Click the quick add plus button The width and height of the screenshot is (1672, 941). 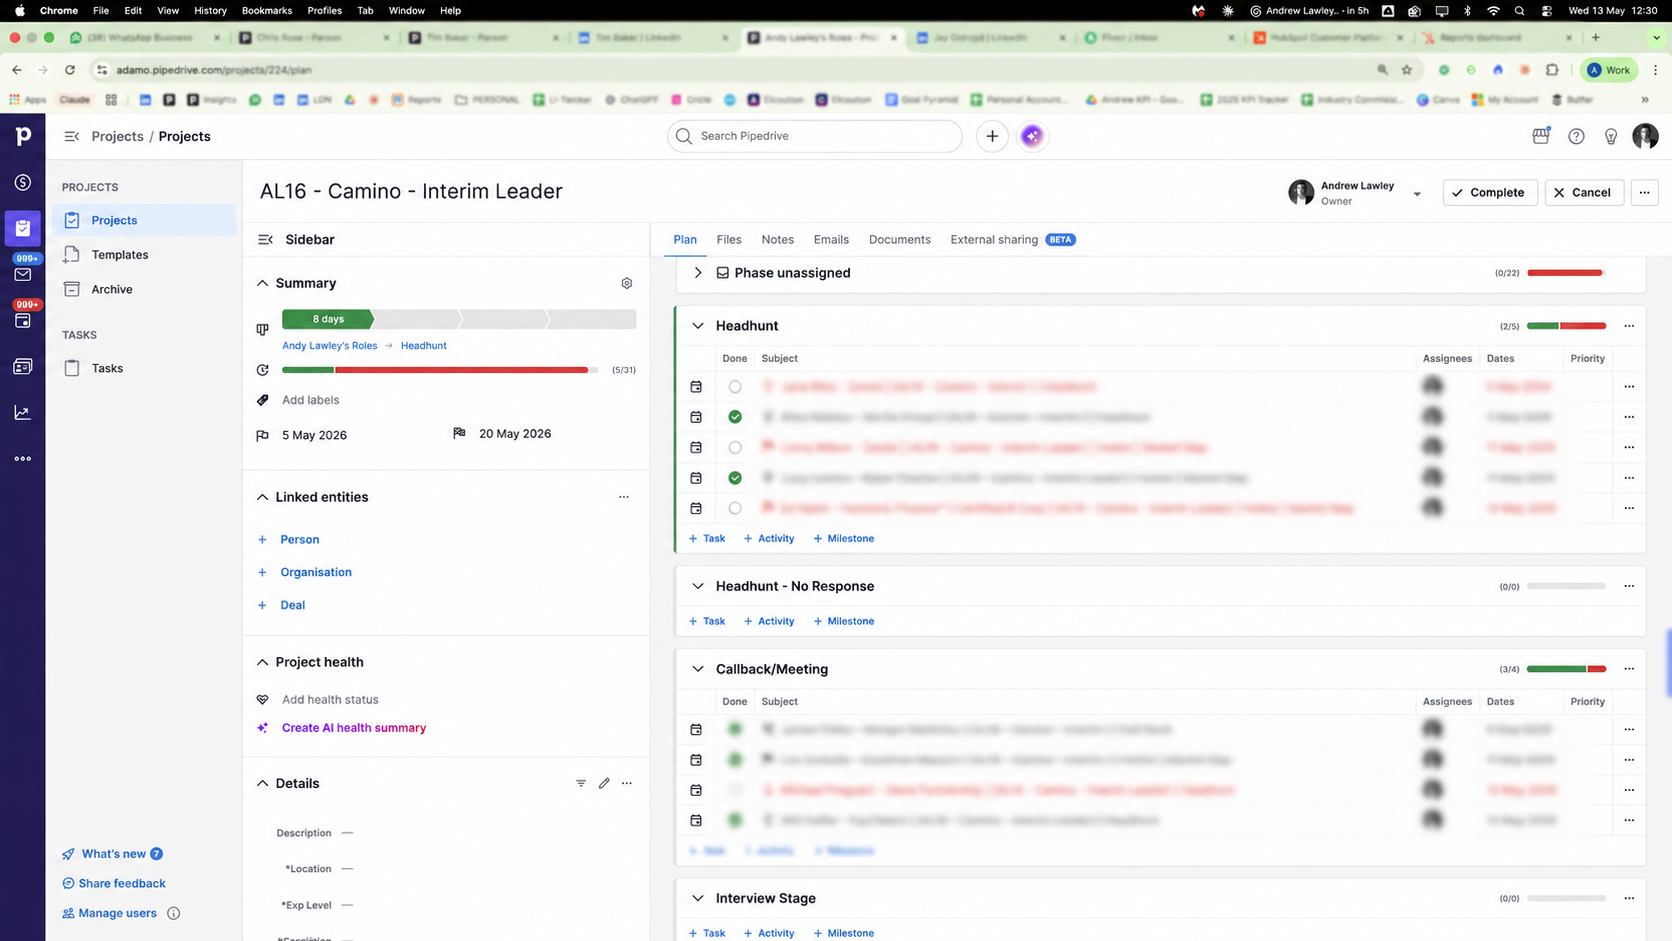coord(992,136)
